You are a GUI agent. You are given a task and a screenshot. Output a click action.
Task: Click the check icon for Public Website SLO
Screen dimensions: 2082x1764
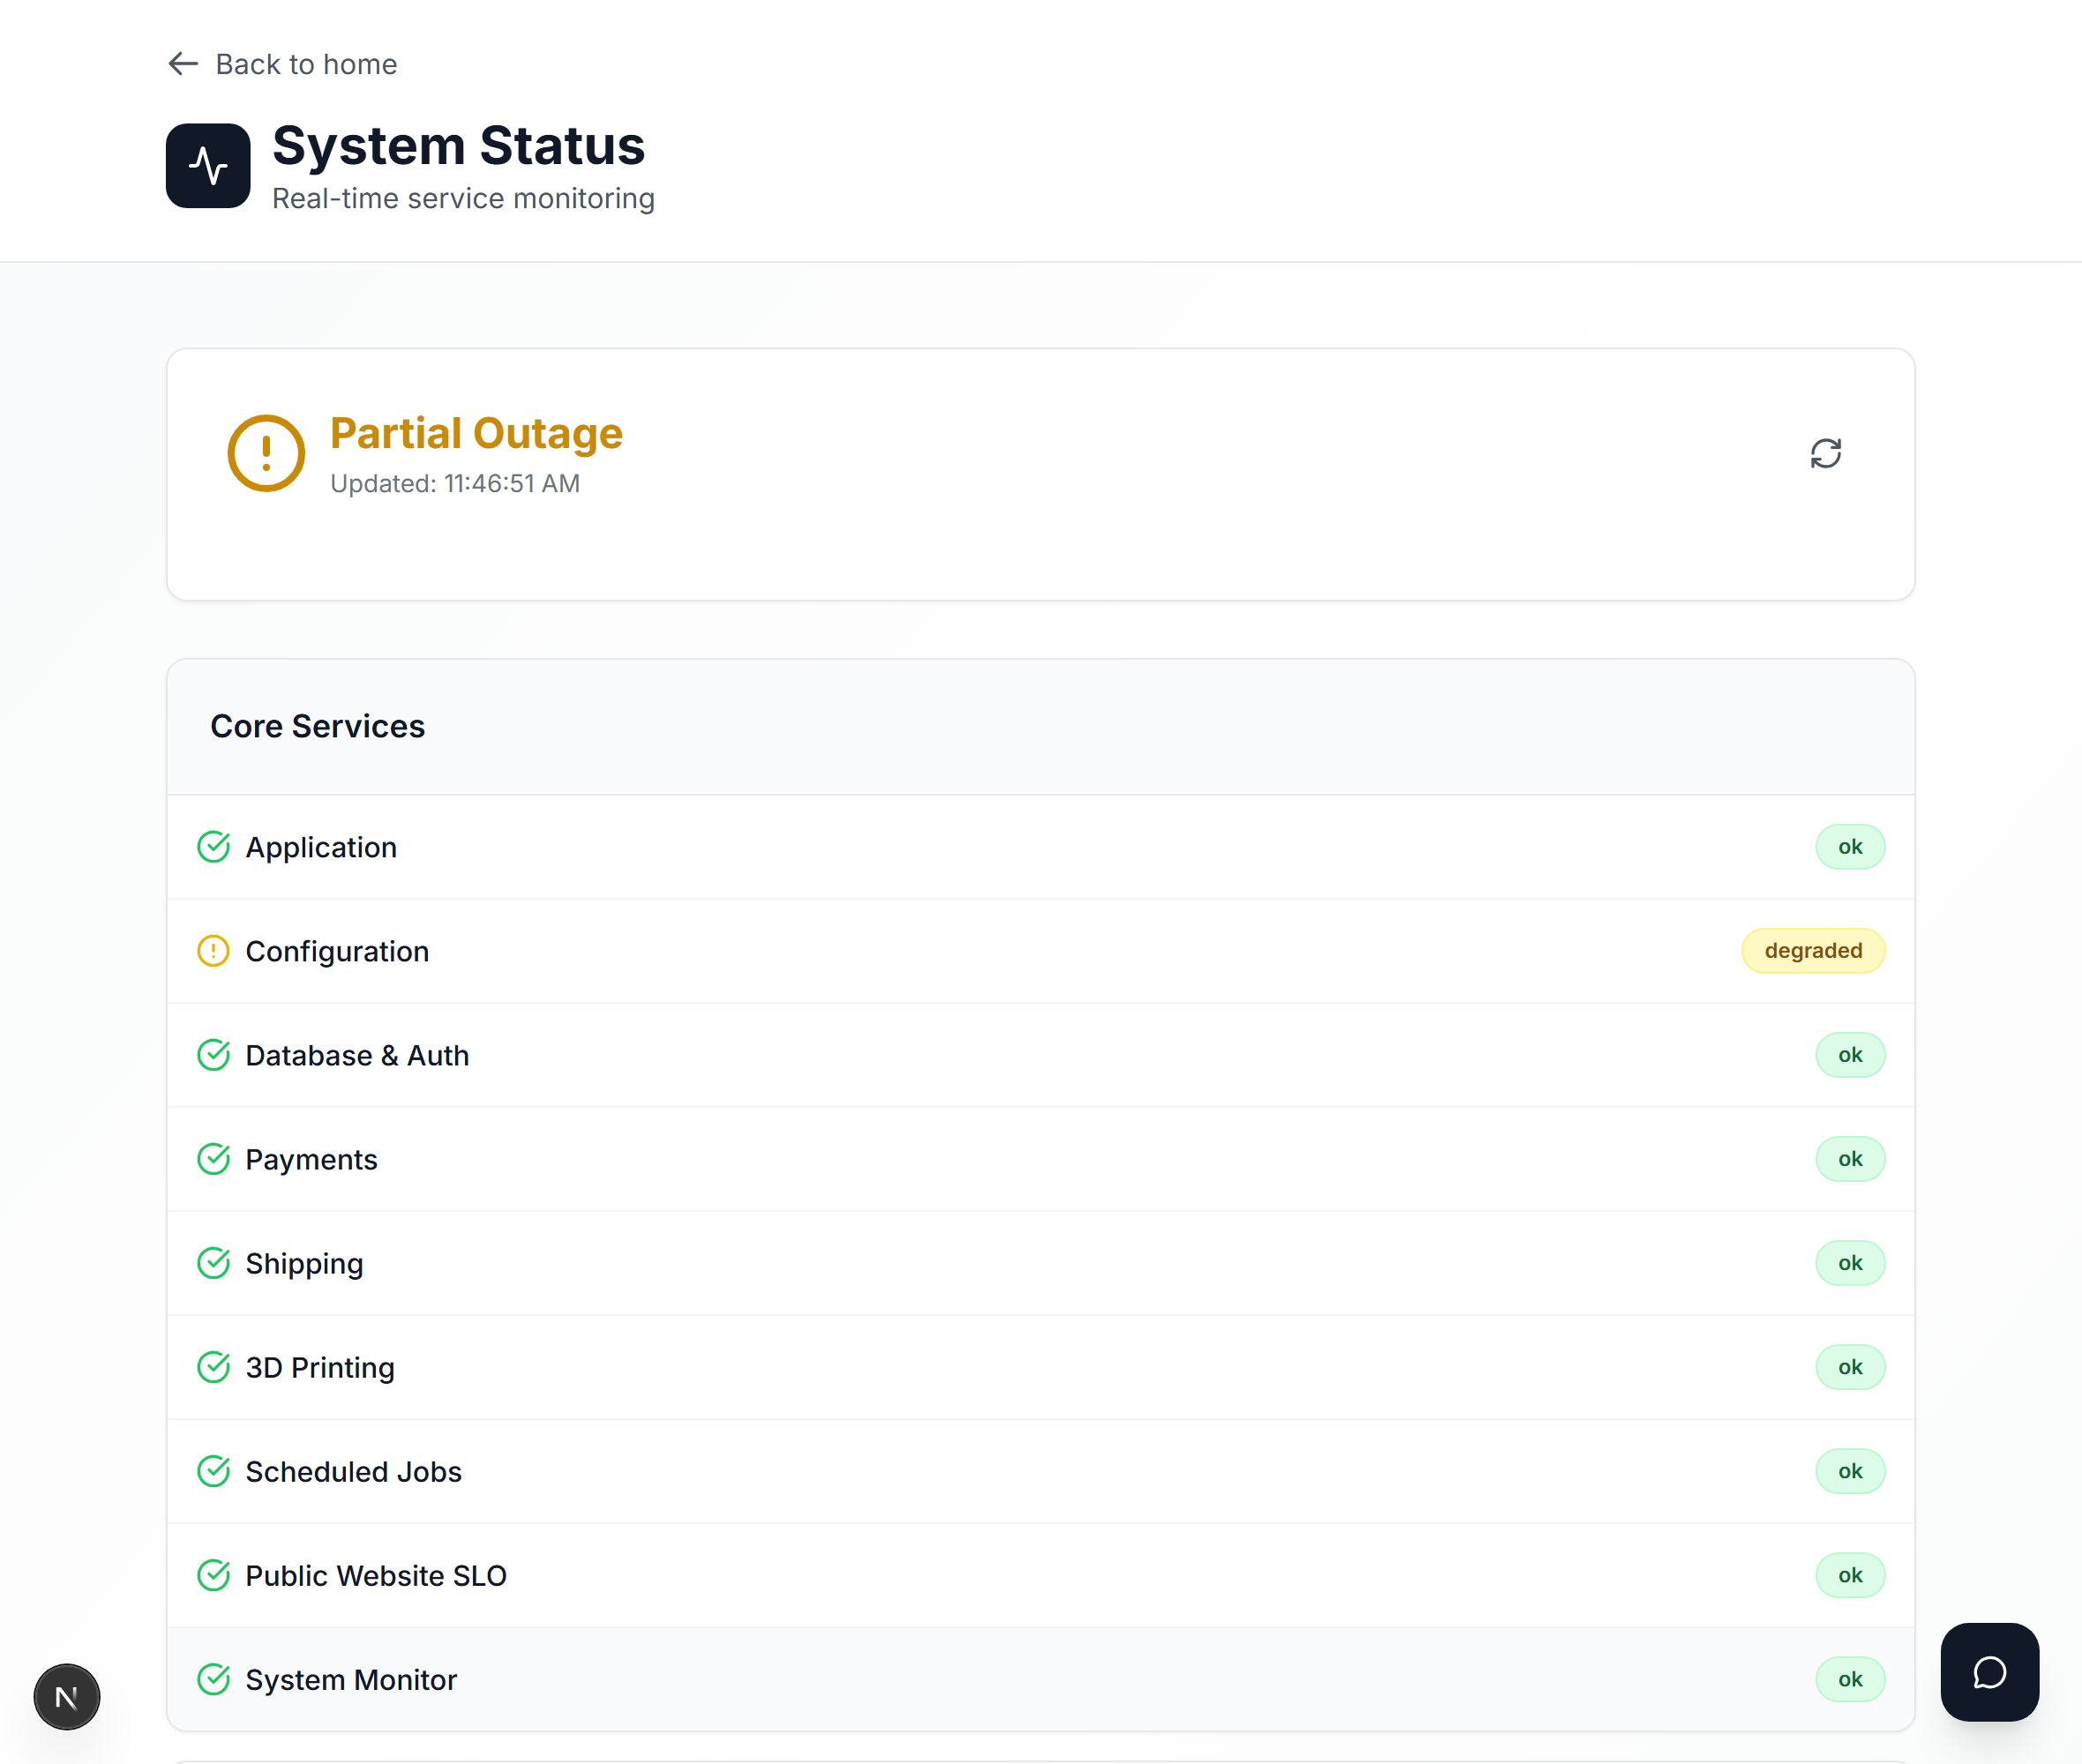pyautogui.click(x=214, y=1575)
